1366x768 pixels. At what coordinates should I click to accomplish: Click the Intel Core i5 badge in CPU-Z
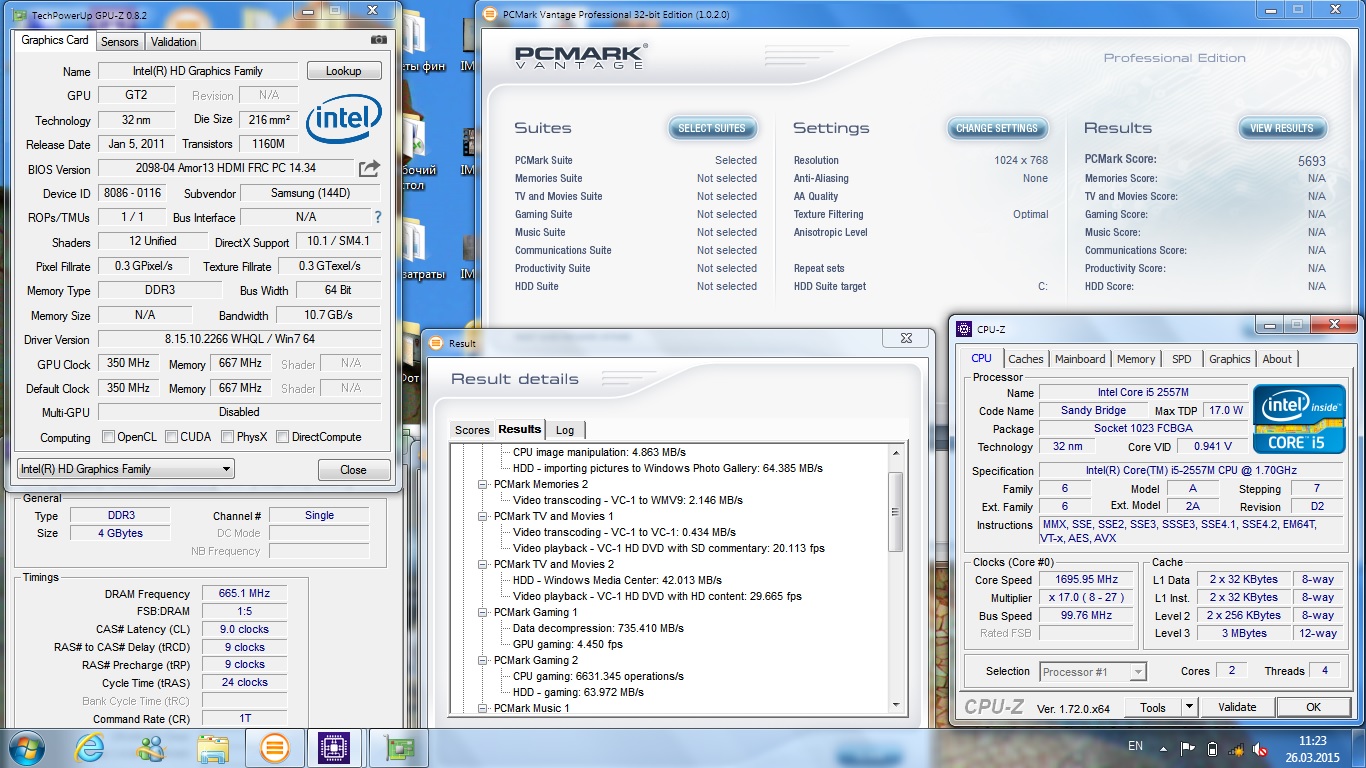coord(1300,419)
